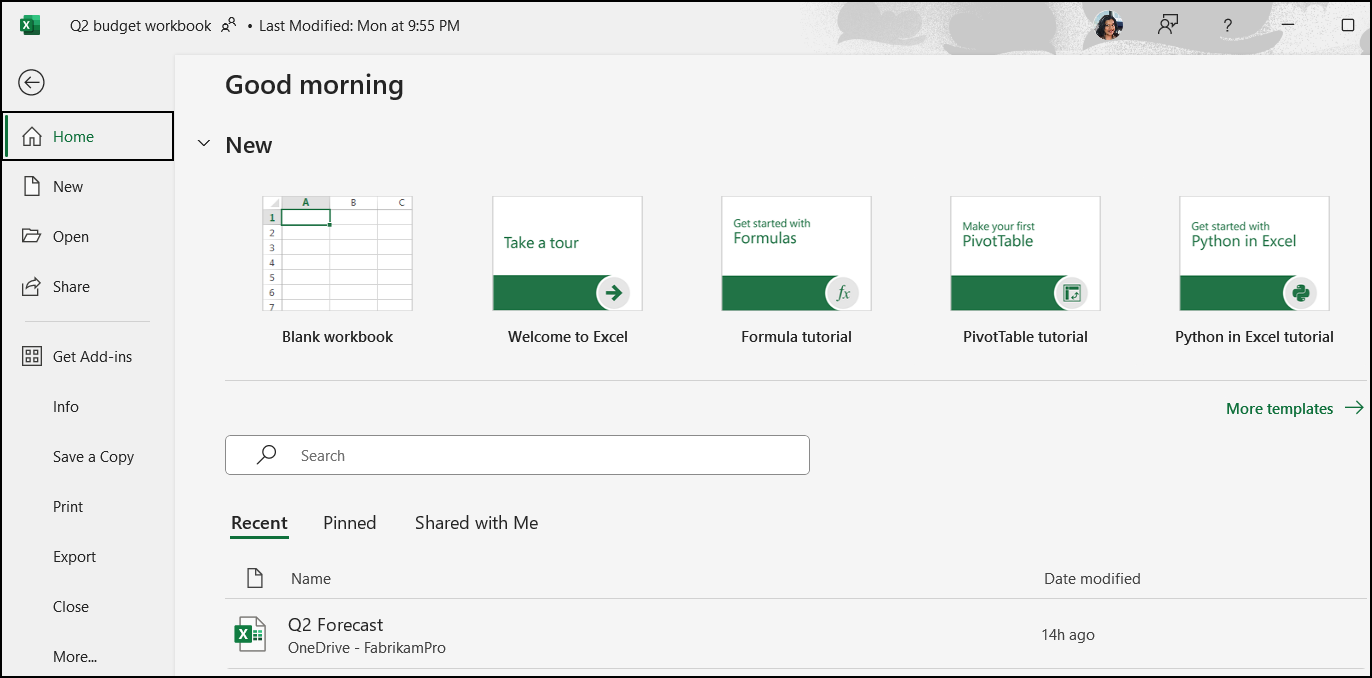1372x678 pixels.
Task: Click the sharing people icon beside the title
Action: pyautogui.click(x=228, y=25)
